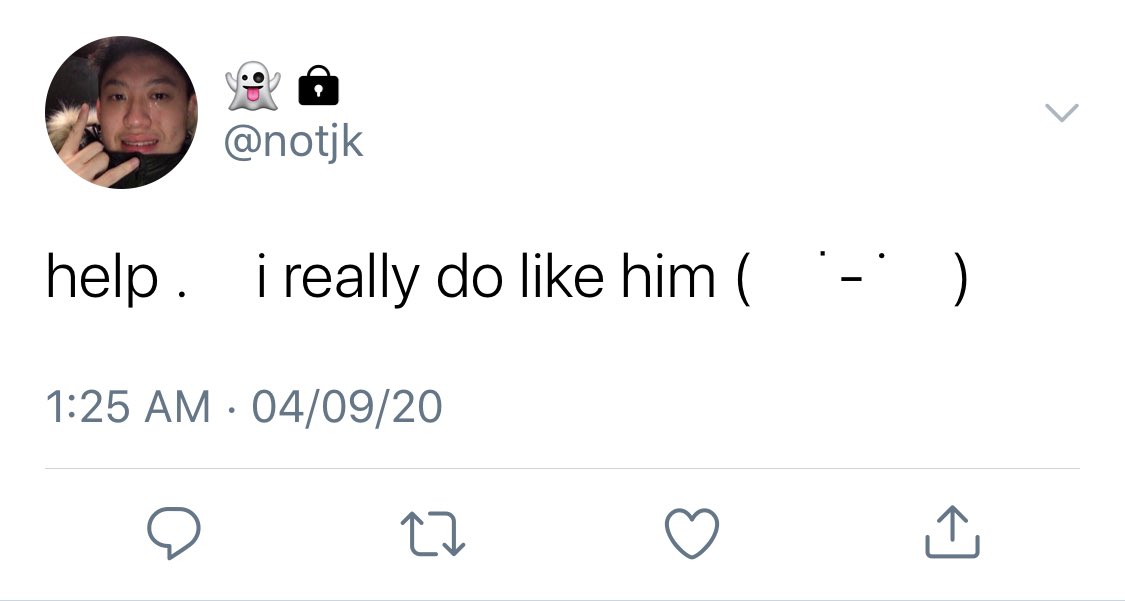1125x601 pixels.
Task: View the profile picture of @notjk
Action: pos(121,113)
